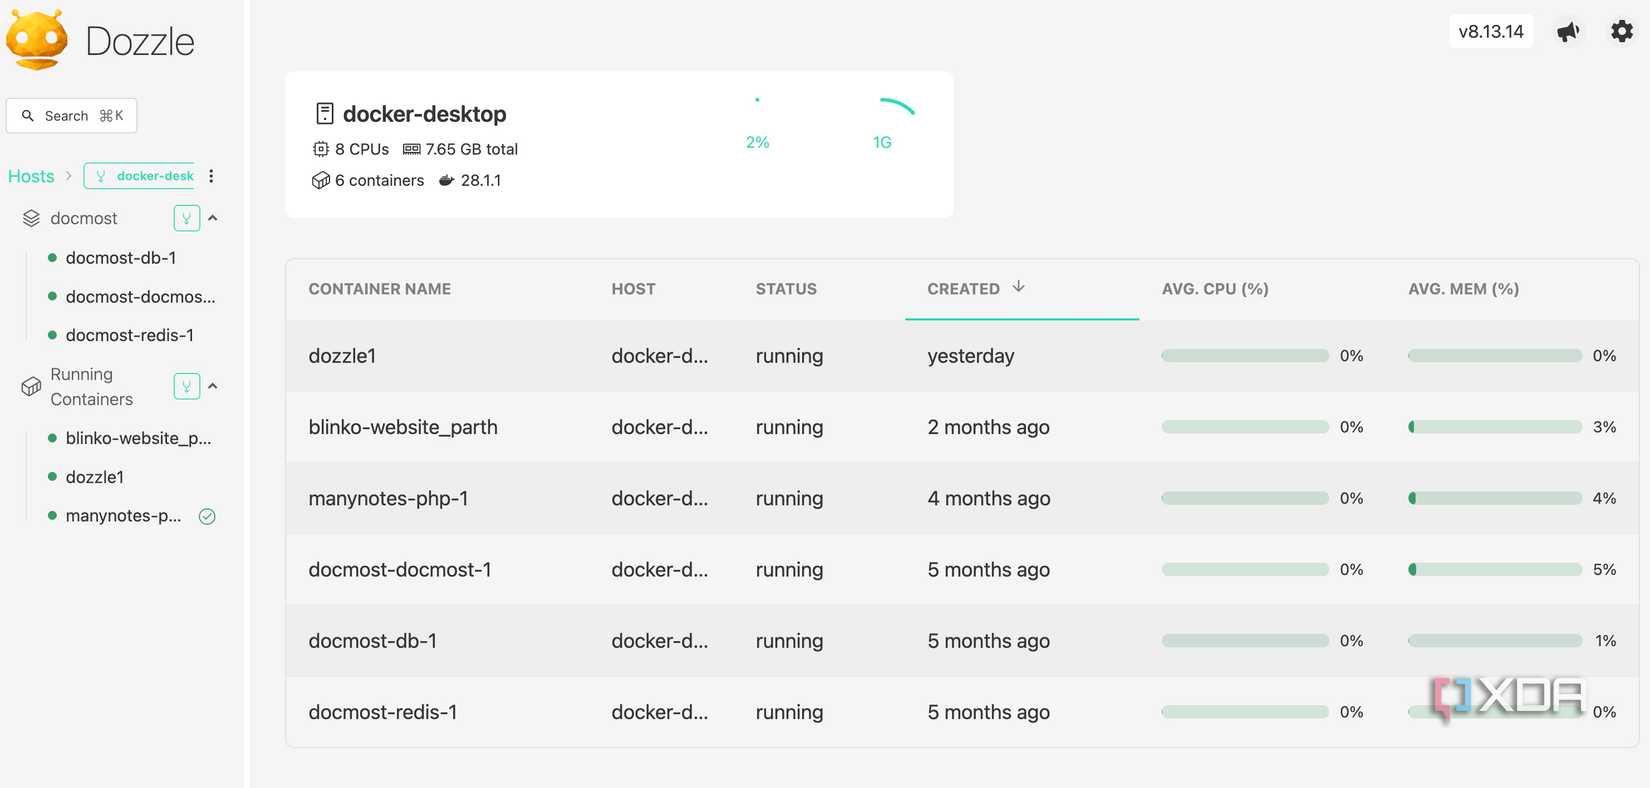
Task: Open merged logs for docmost group
Action: tap(187, 218)
